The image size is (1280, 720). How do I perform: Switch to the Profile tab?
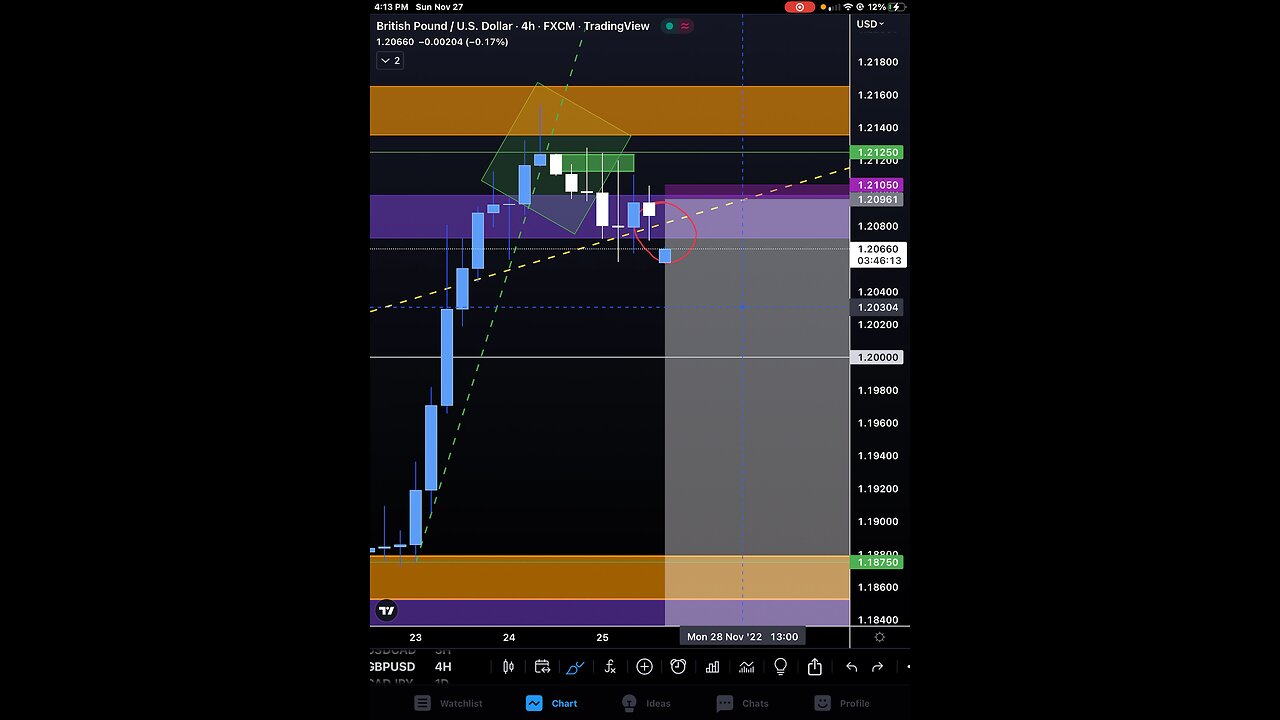[x=841, y=703]
